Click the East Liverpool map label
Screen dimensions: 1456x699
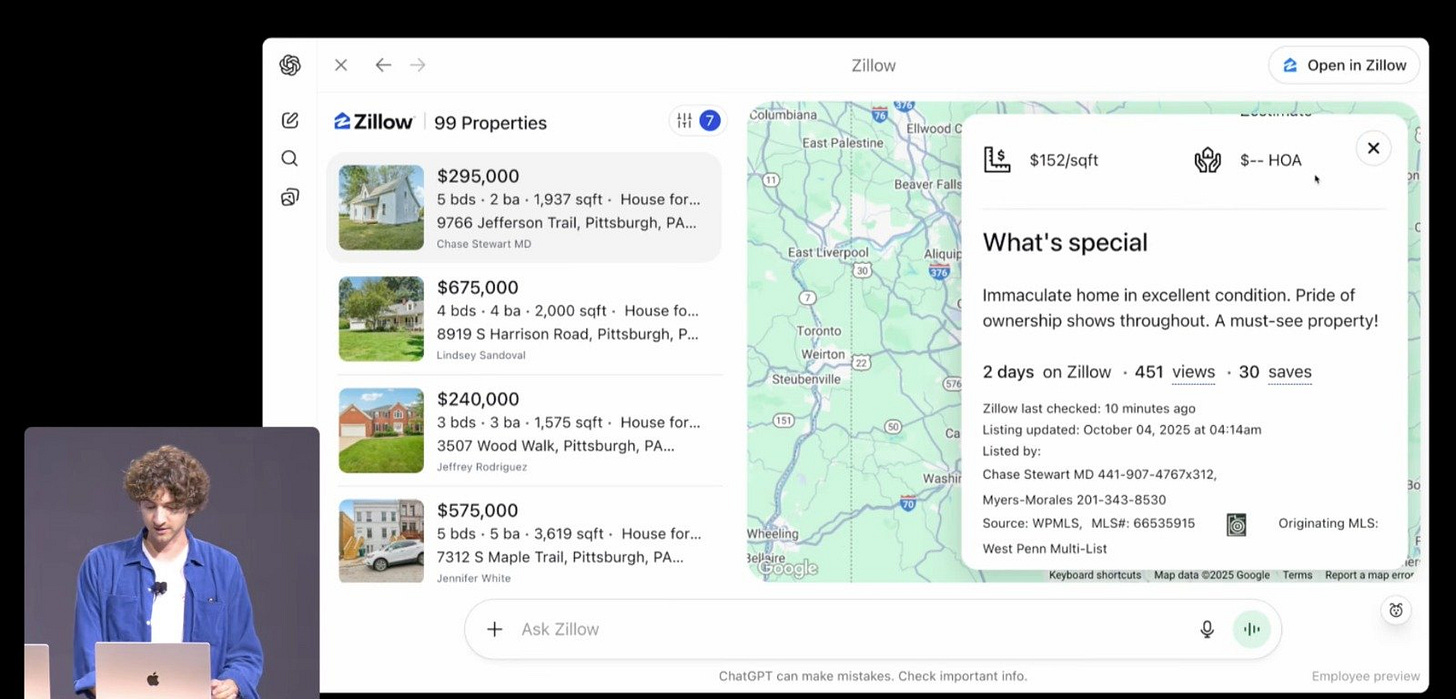pos(828,252)
